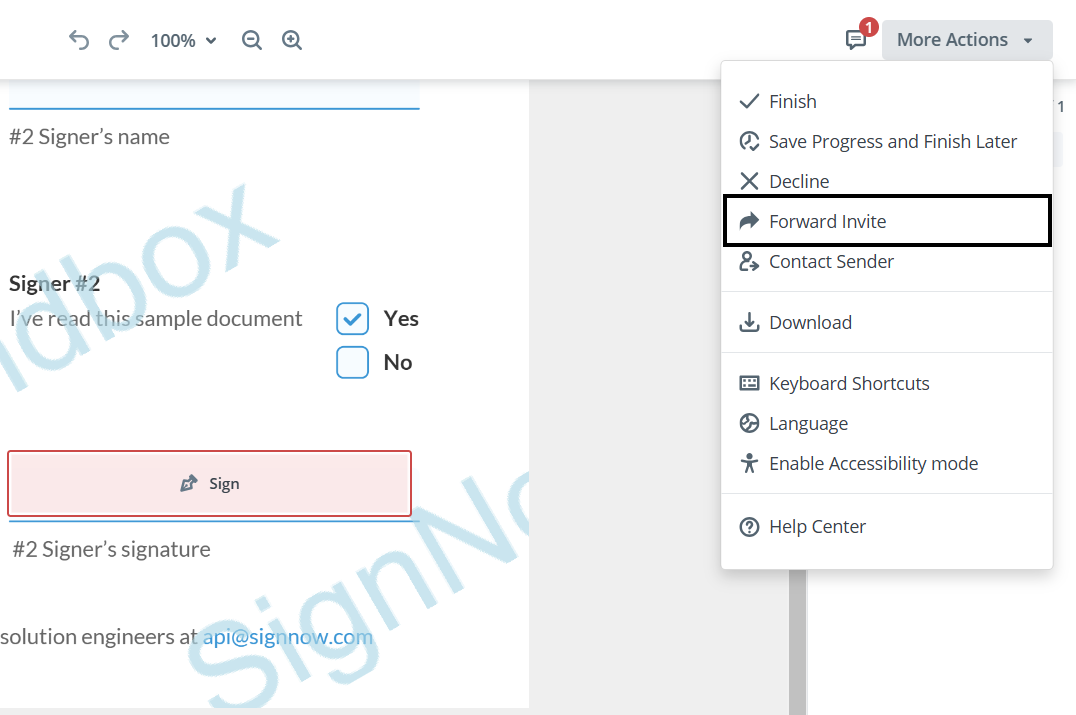
Task: Undo the last action
Action: tap(79, 40)
